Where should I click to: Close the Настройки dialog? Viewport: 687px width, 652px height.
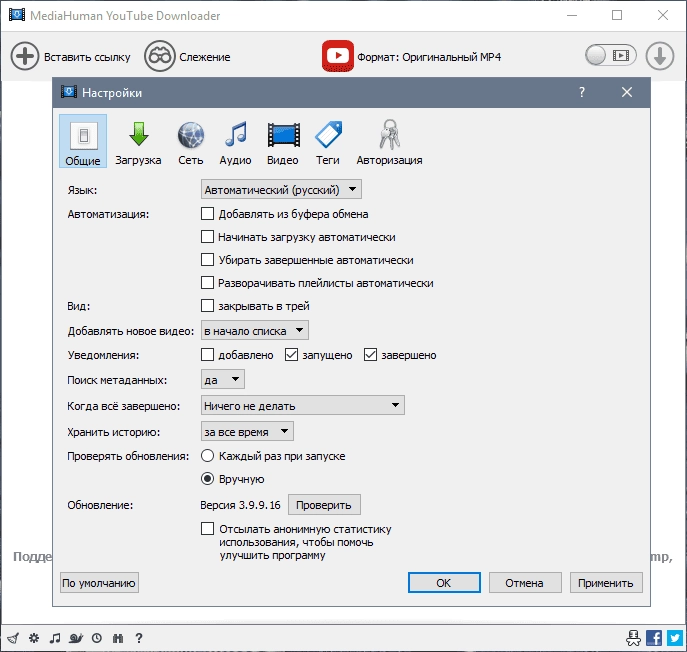pos(627,92)
